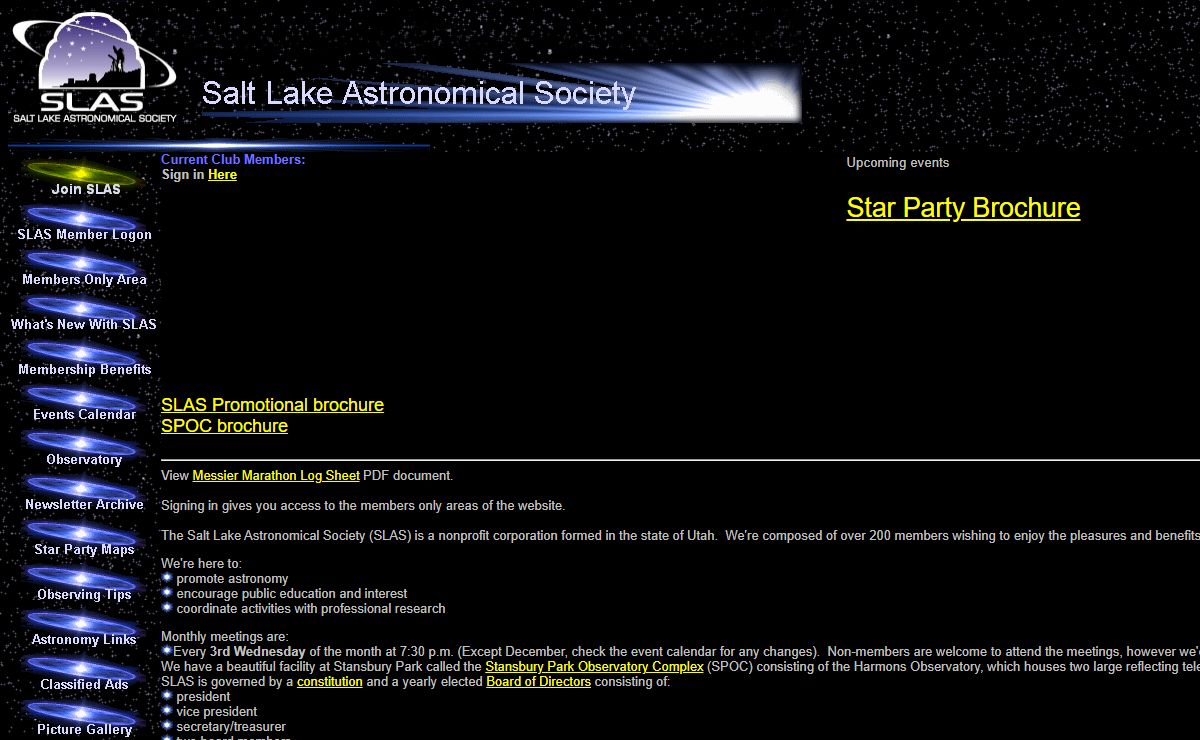Image resolution: width=1200 pixels, height=740 pixels.
Task: Click the star bullet beside 'promote astronomy'
Action: pyautogui.click(x=167, y=578)
